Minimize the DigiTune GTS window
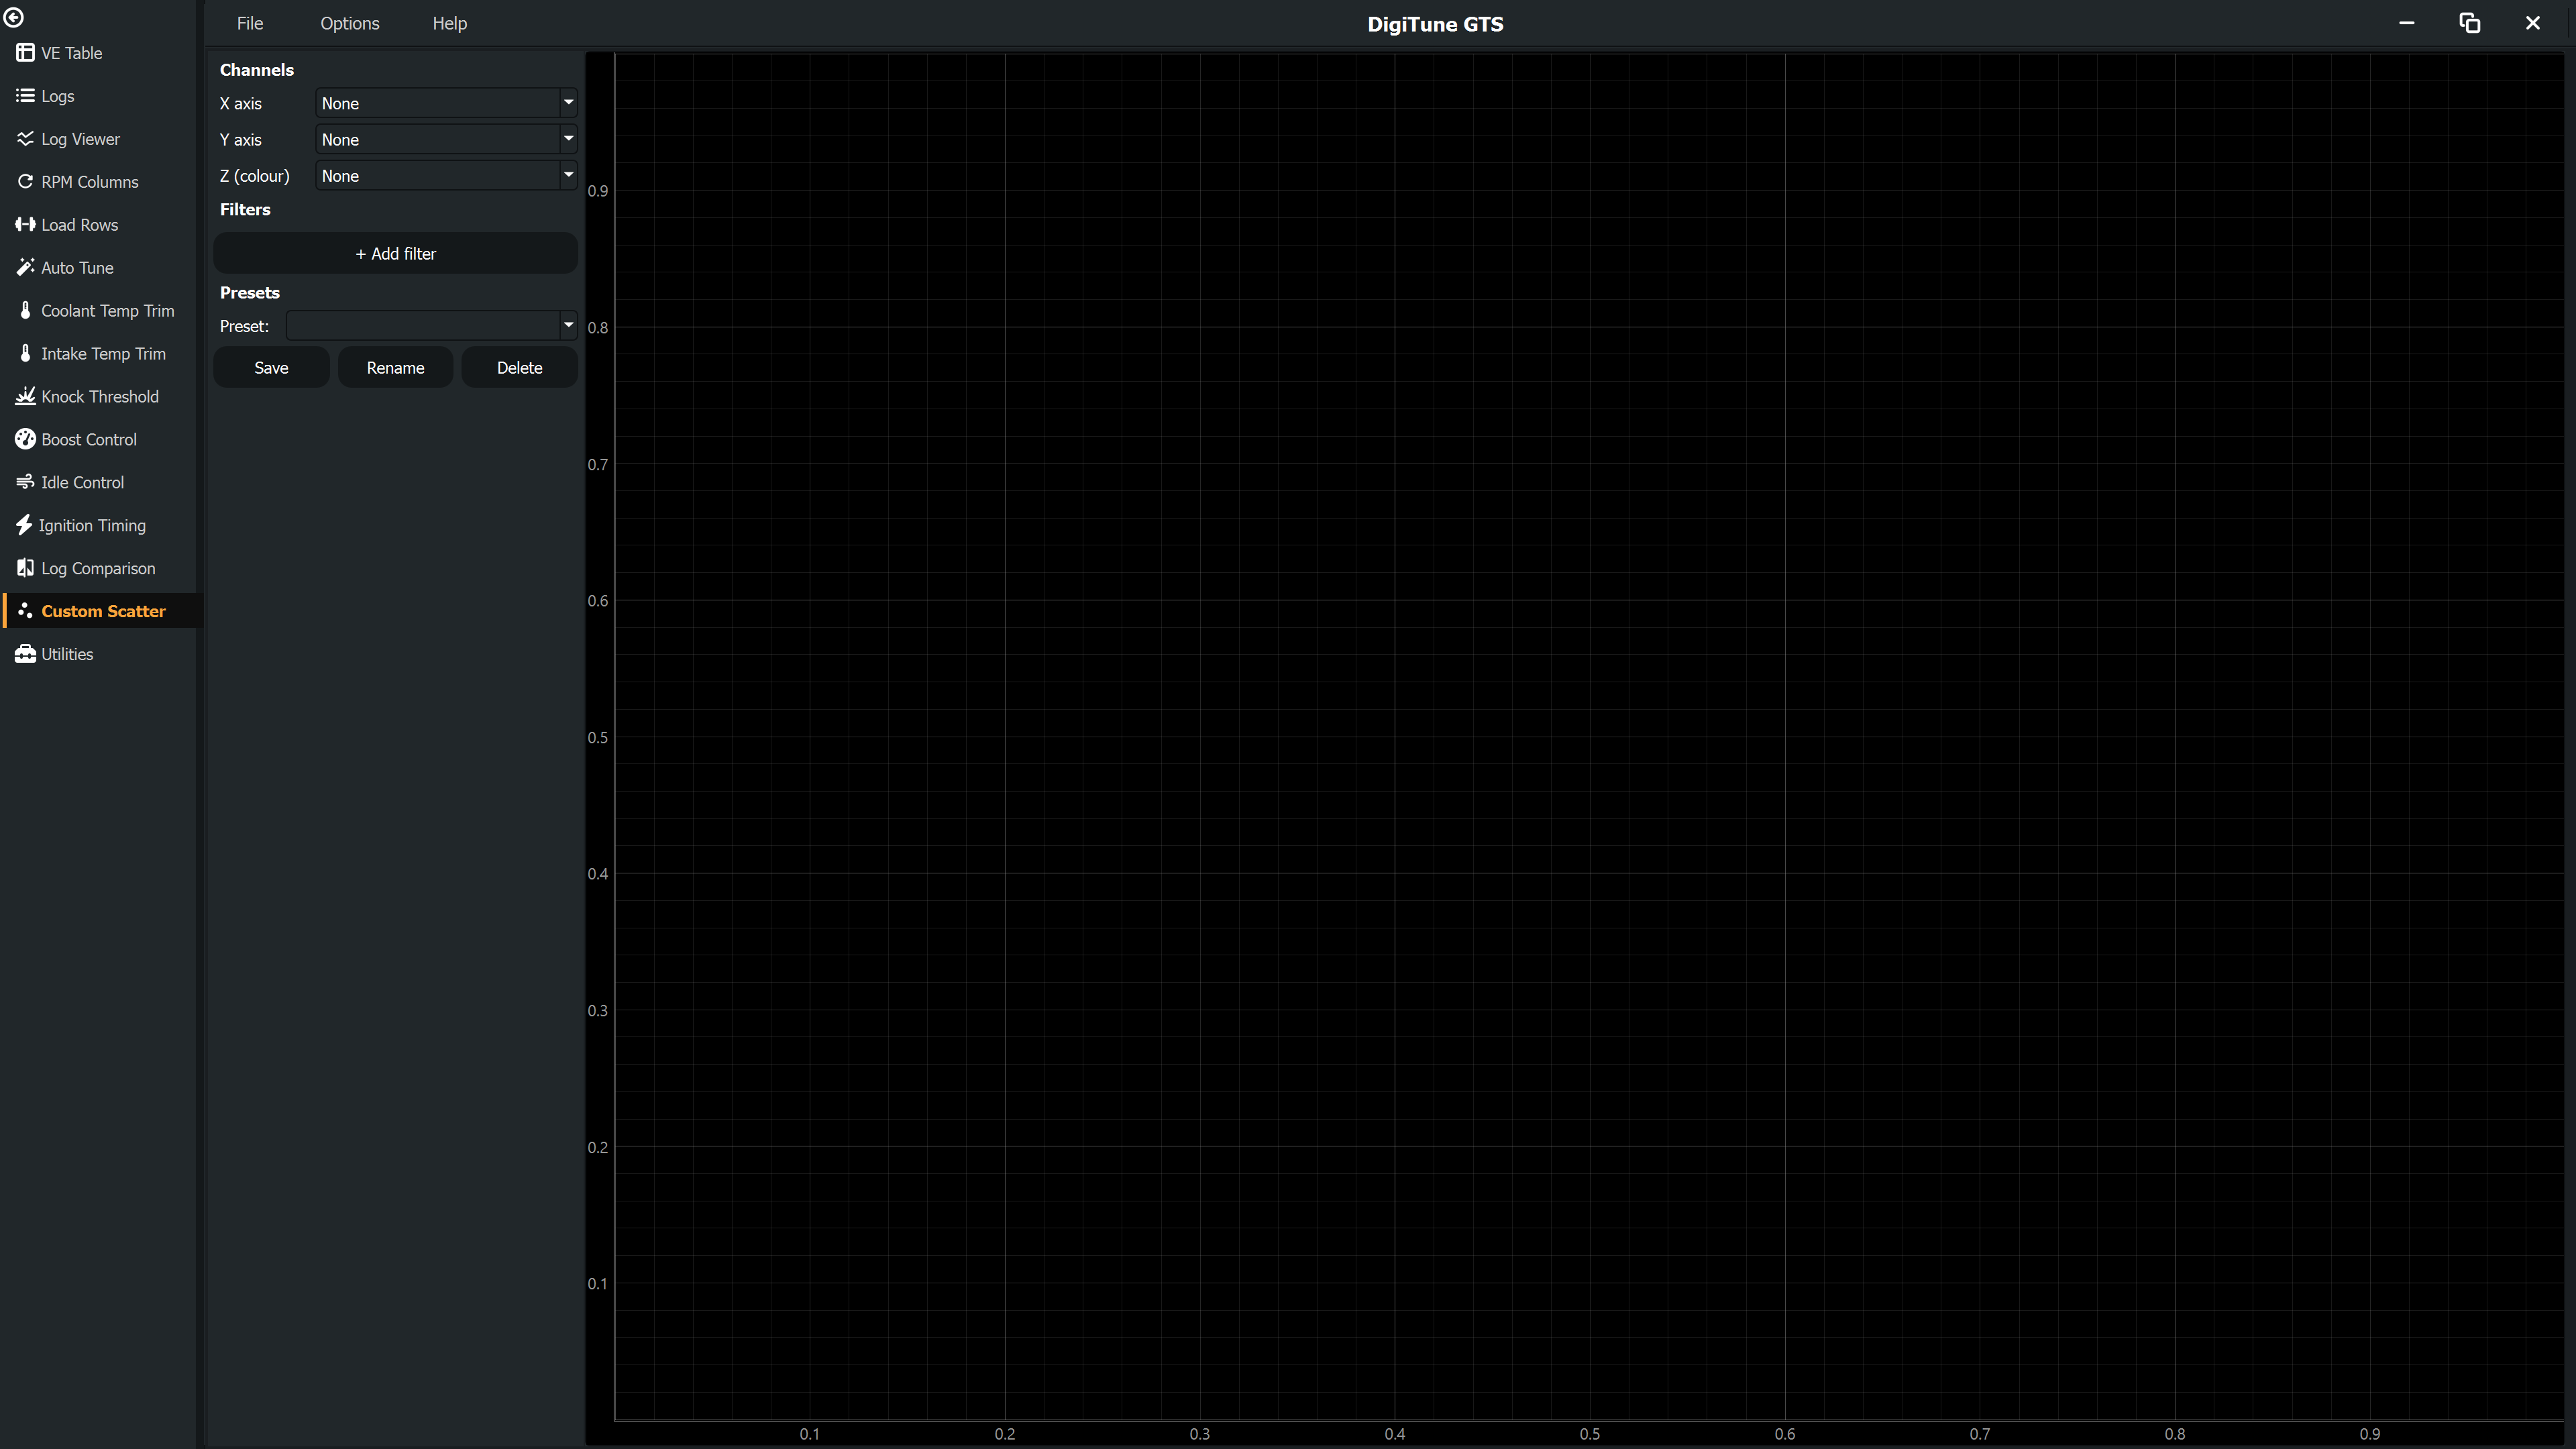The width and height of the screenshot is (2576, 1449). click(2407, 23)
